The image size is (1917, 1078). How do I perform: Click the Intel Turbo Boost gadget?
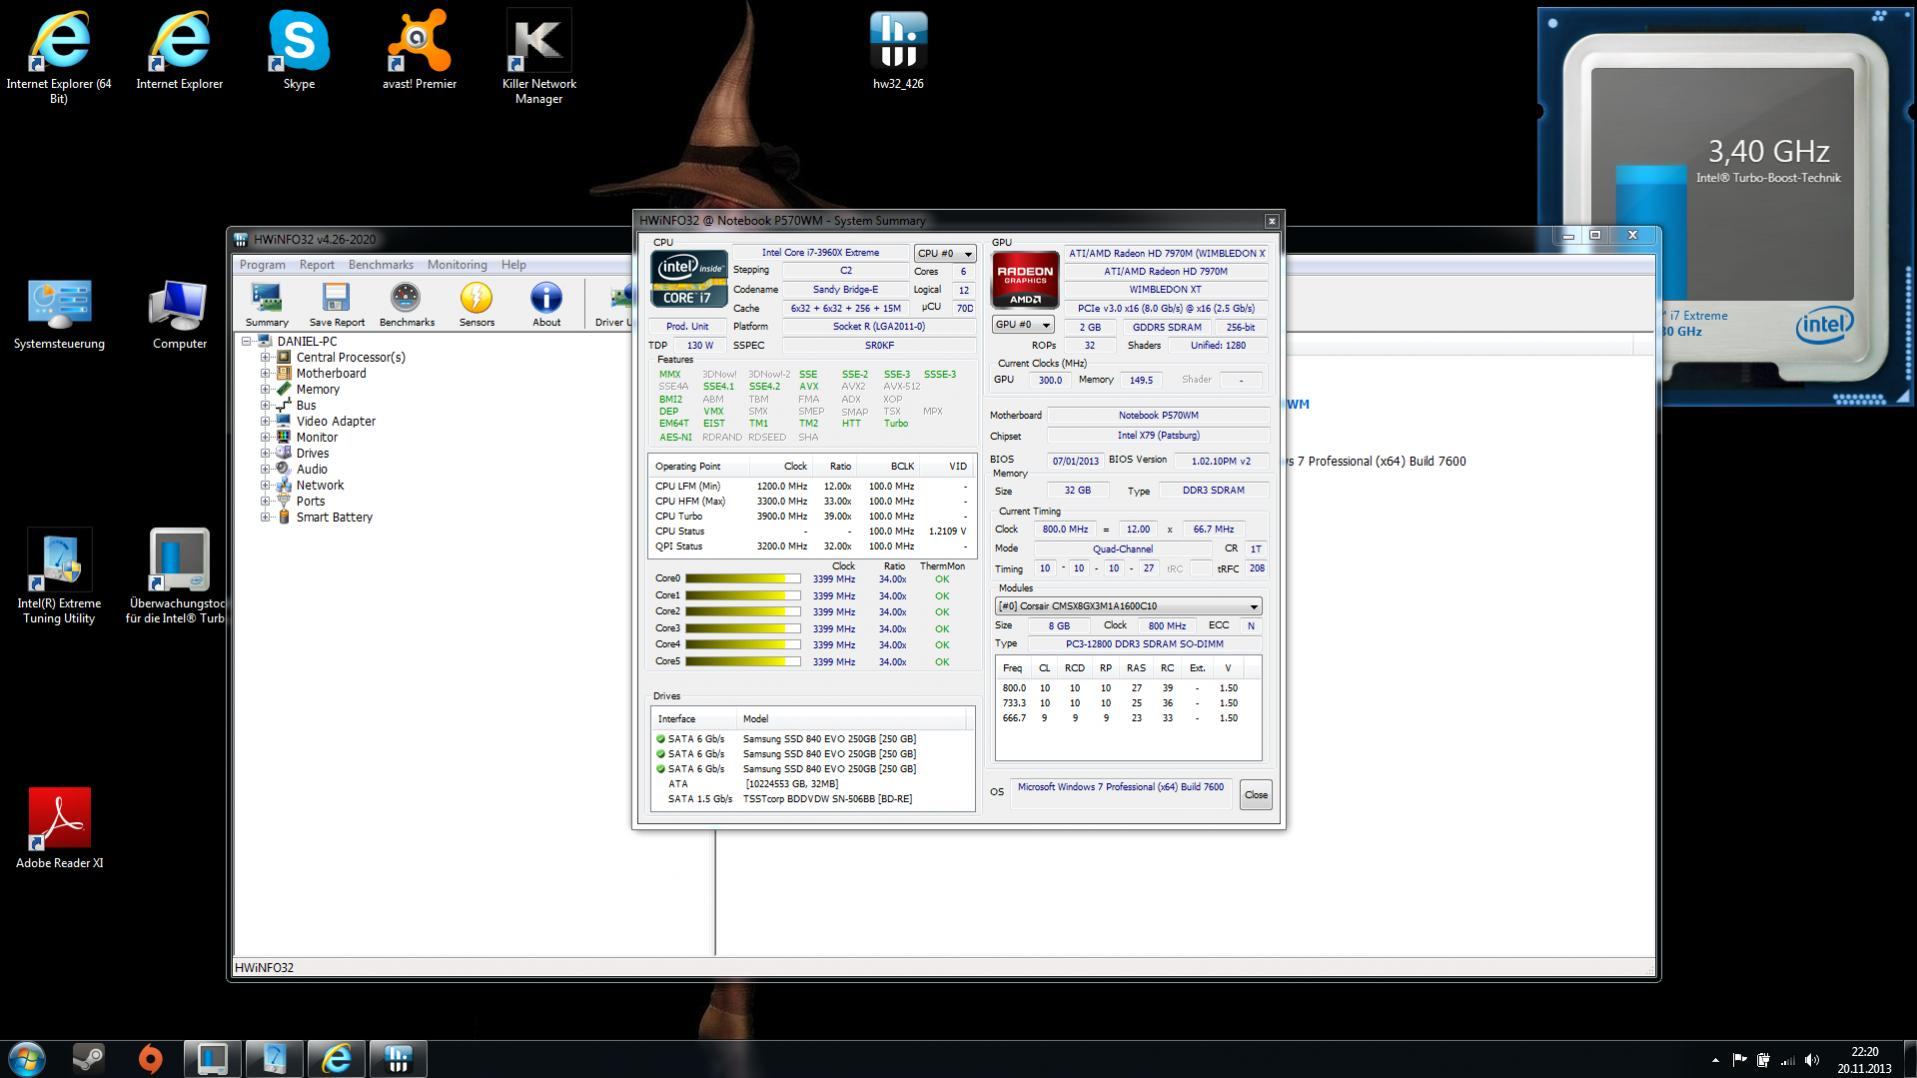pyautogui.click(x=1724, y=207)
